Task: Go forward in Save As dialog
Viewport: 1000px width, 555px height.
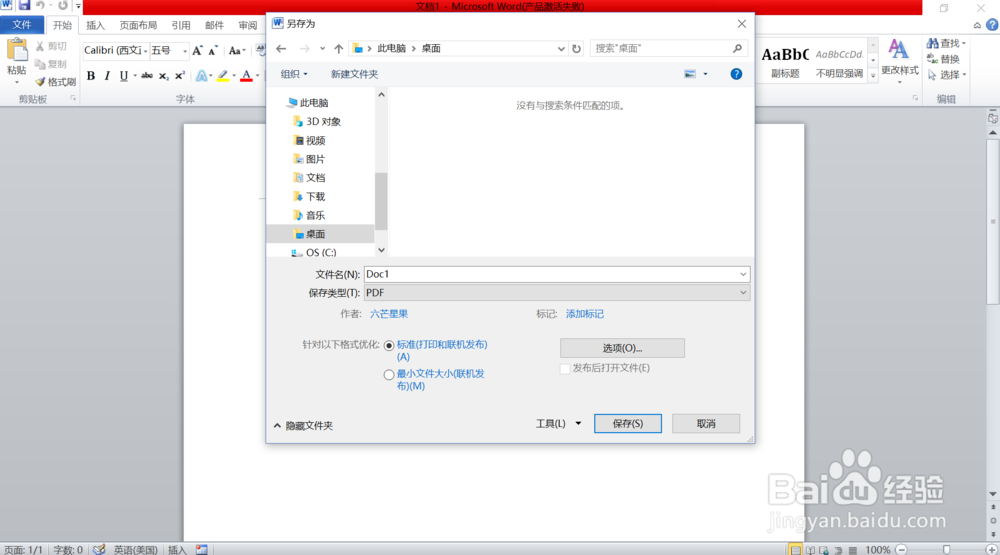Action: pyautogui.click(x=305, y=48)
